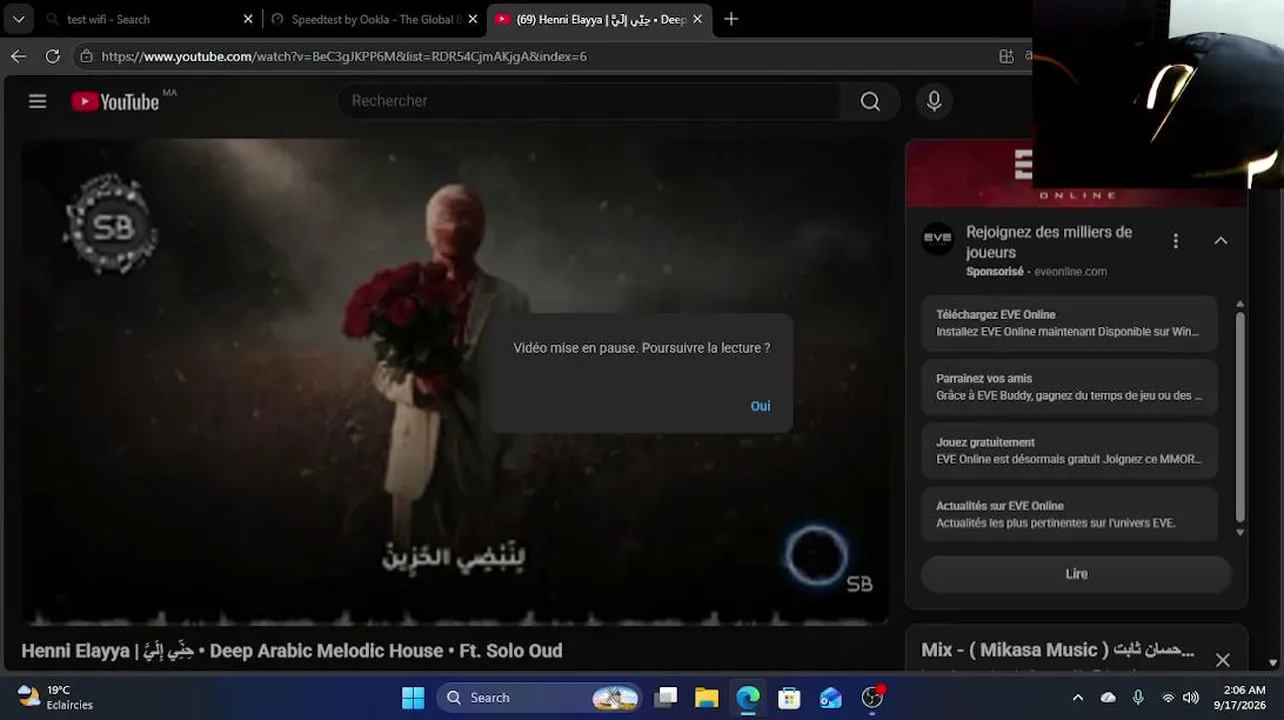
Task: Open the tab actions dropdown menu
Action: coord(18,19)
